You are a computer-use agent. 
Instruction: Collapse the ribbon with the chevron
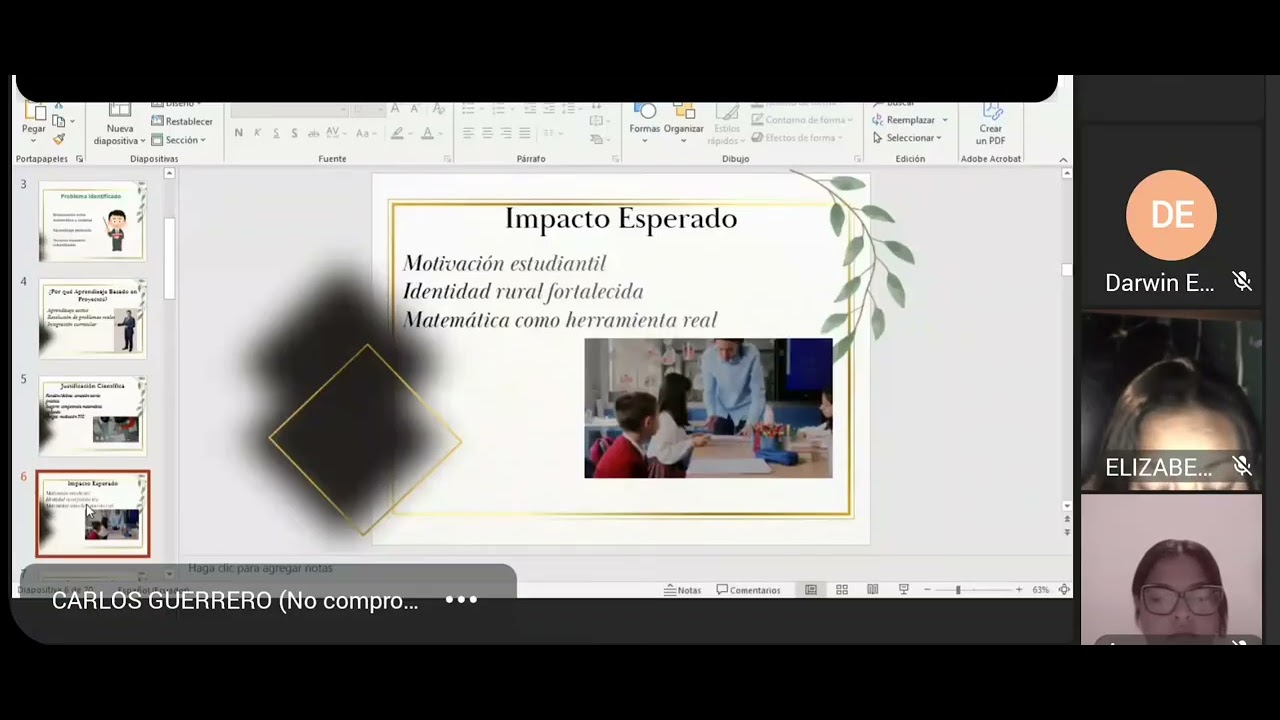point(1063,160)
